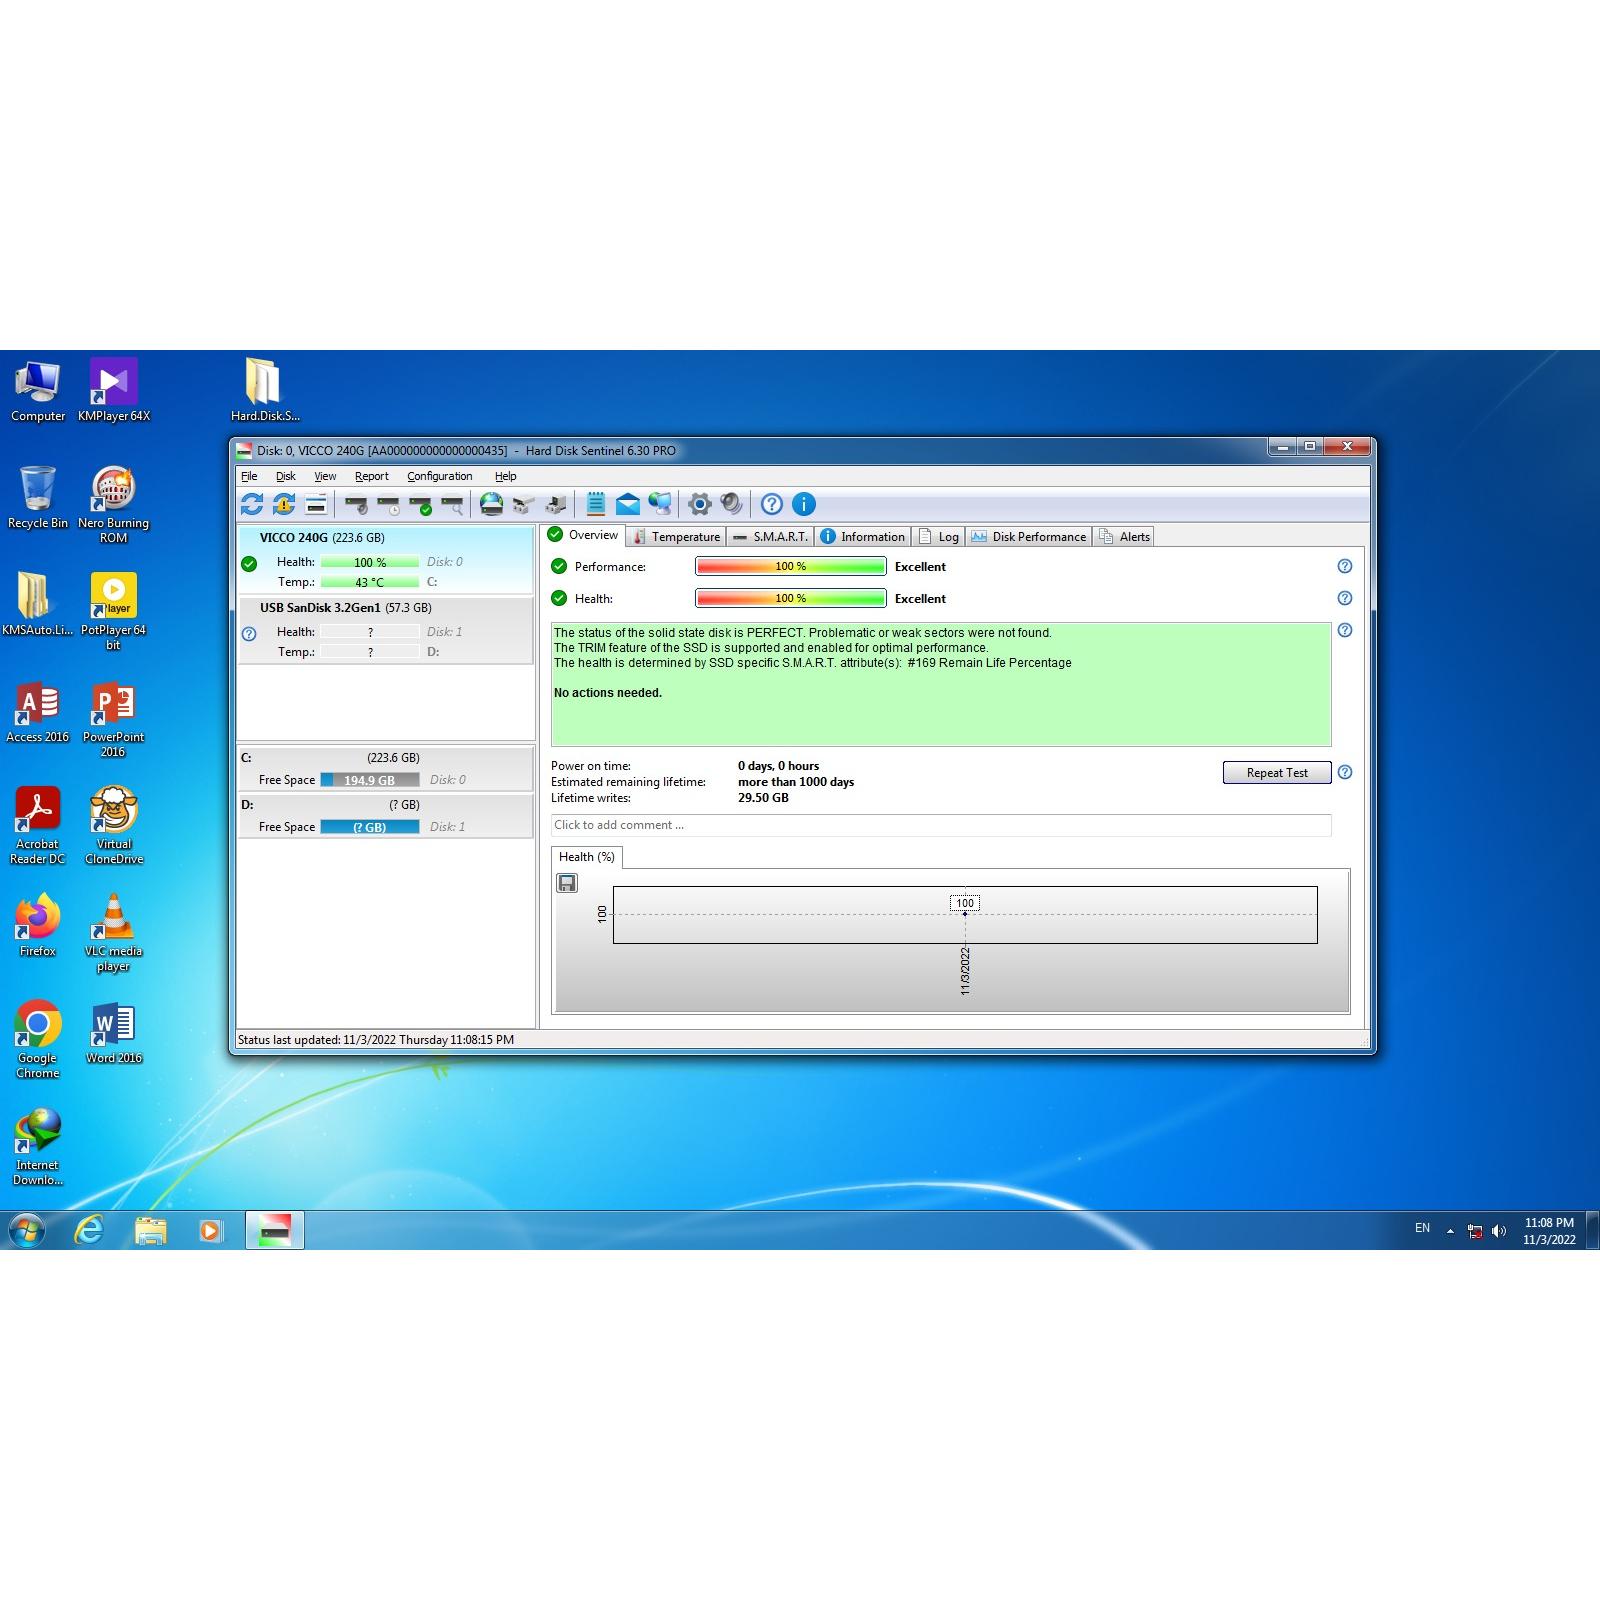Image resolution: width=1600 pixels, height=1600 pixels.
Task: Click the disk with magnifier toolbar icon
Action: pyautogui.click(x=452, y=504)
